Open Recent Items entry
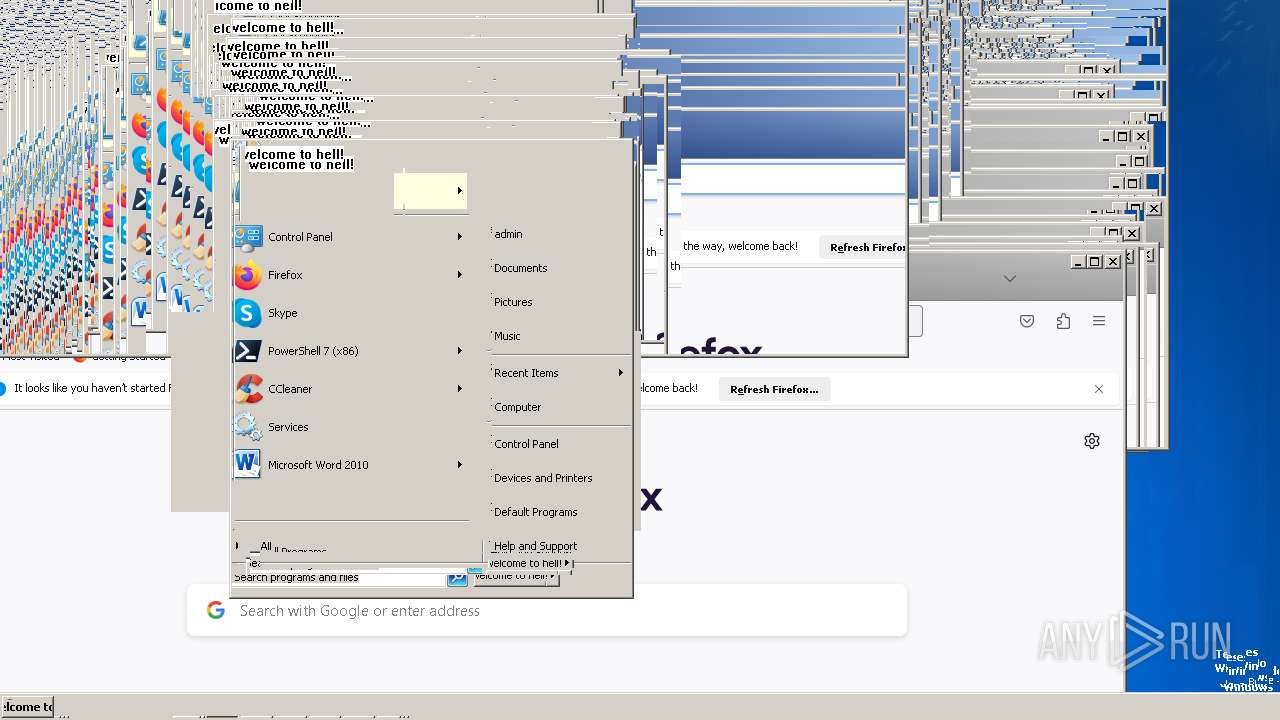 pos(526,373)
